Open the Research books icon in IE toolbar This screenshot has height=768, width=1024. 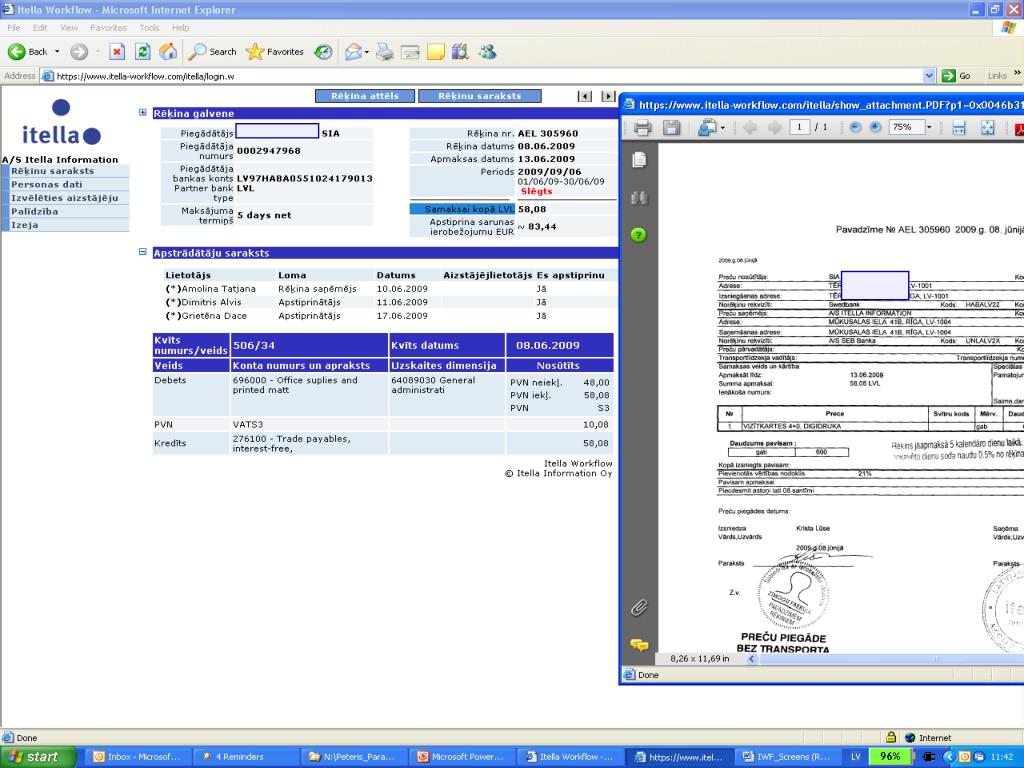(460, 52)
